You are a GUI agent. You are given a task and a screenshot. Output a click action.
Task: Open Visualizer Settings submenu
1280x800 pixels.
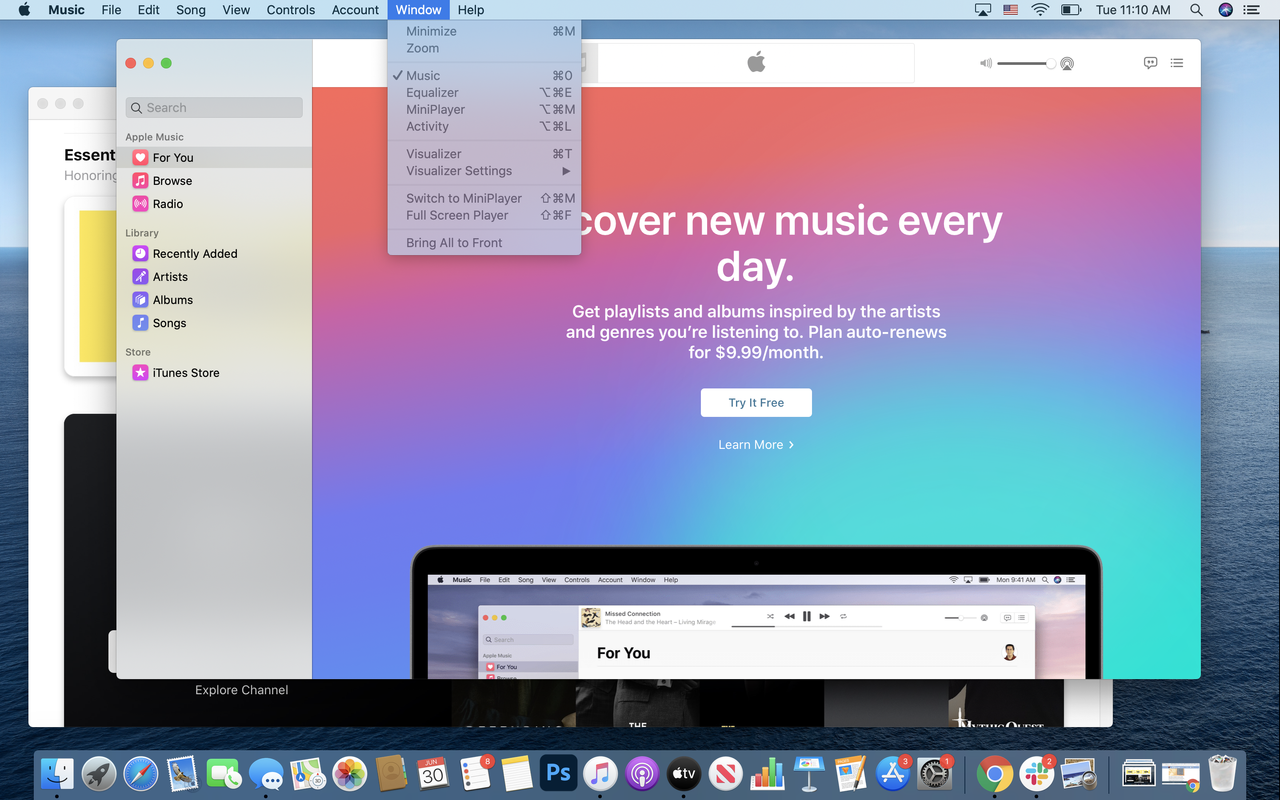click(x=484, y=171)
